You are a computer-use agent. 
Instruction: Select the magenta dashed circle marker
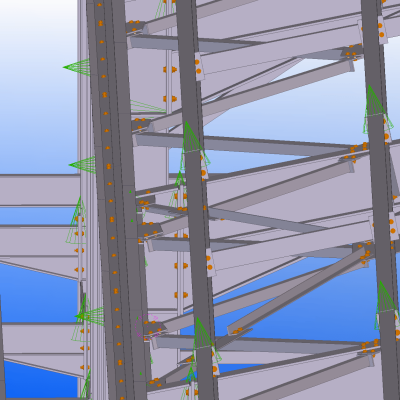(148, 326)
